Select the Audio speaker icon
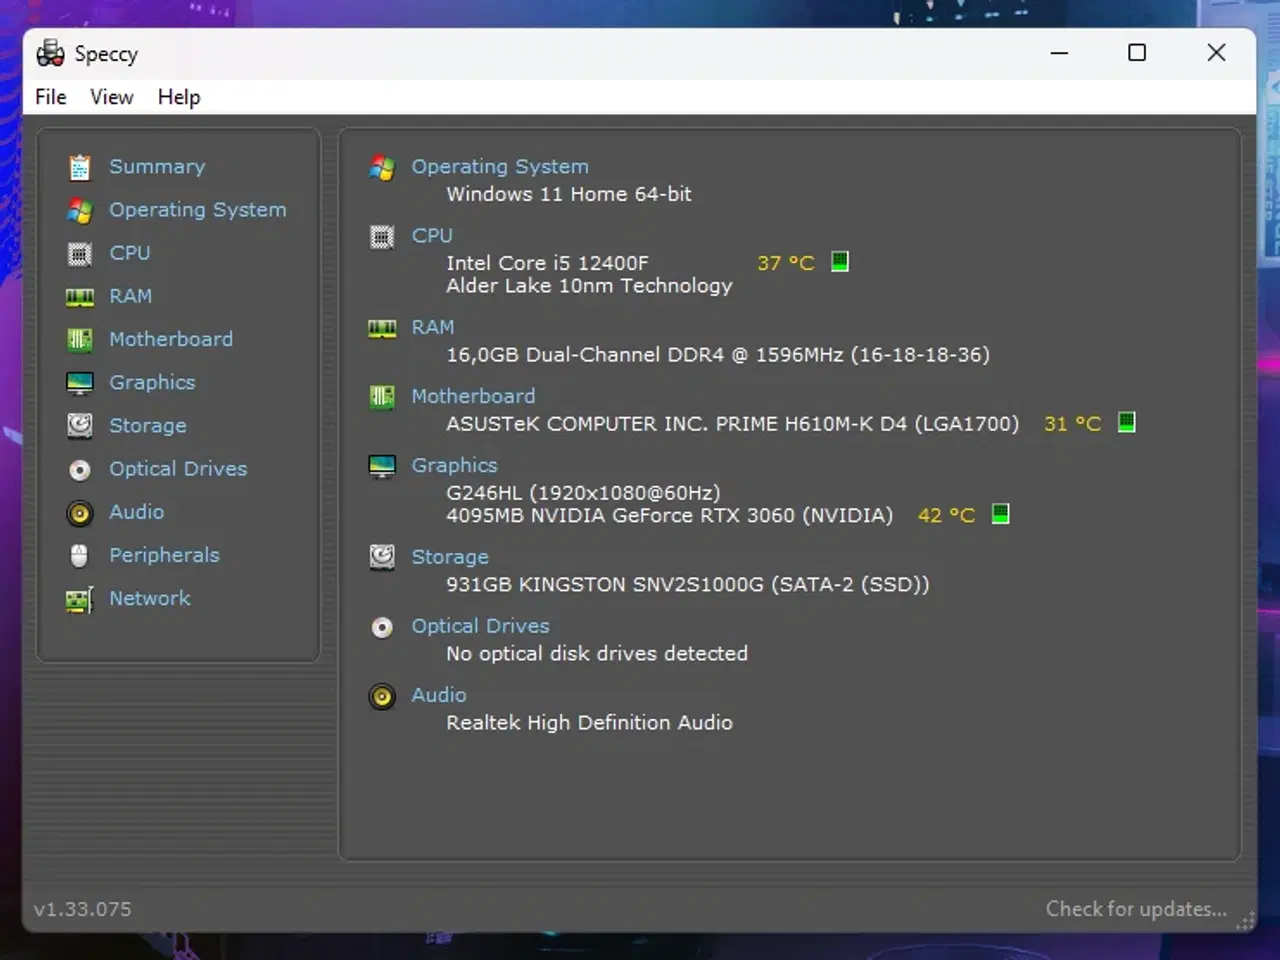The image size is (1280, 960). tap(80, 511)
